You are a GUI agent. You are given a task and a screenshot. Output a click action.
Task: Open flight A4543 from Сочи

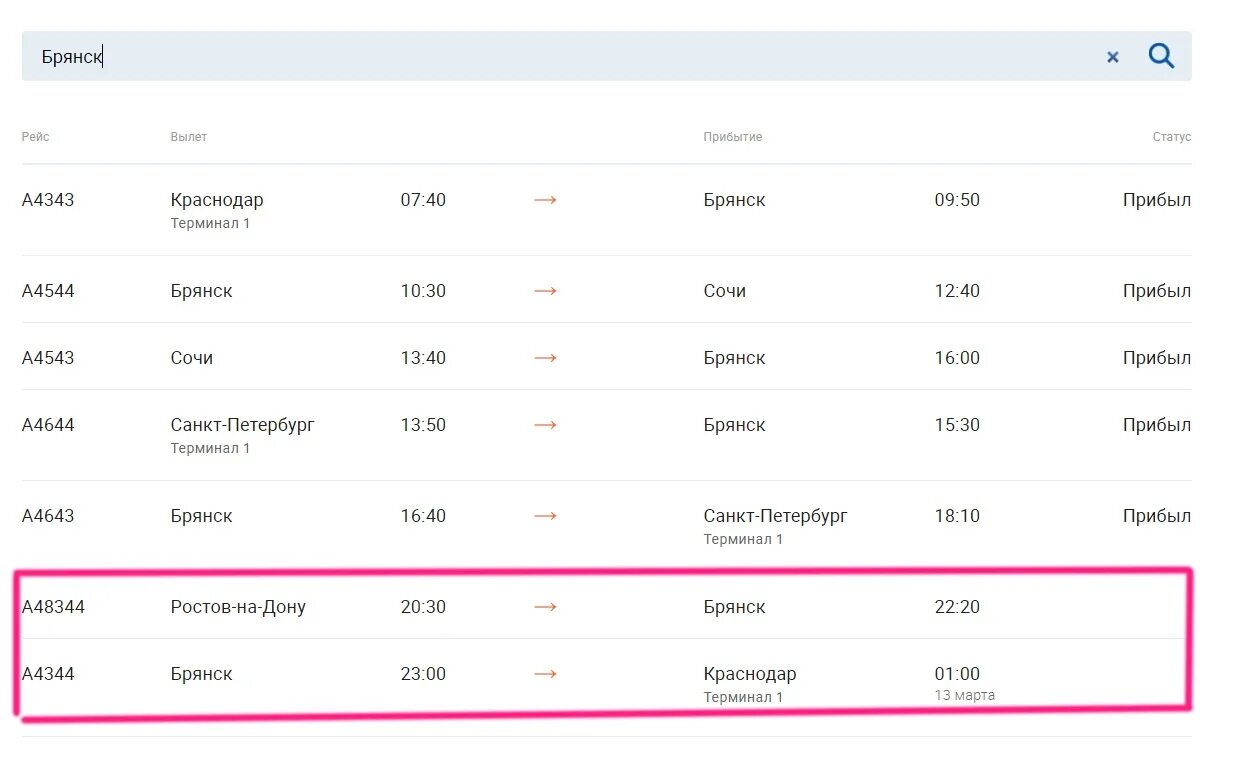click(606, 357)
